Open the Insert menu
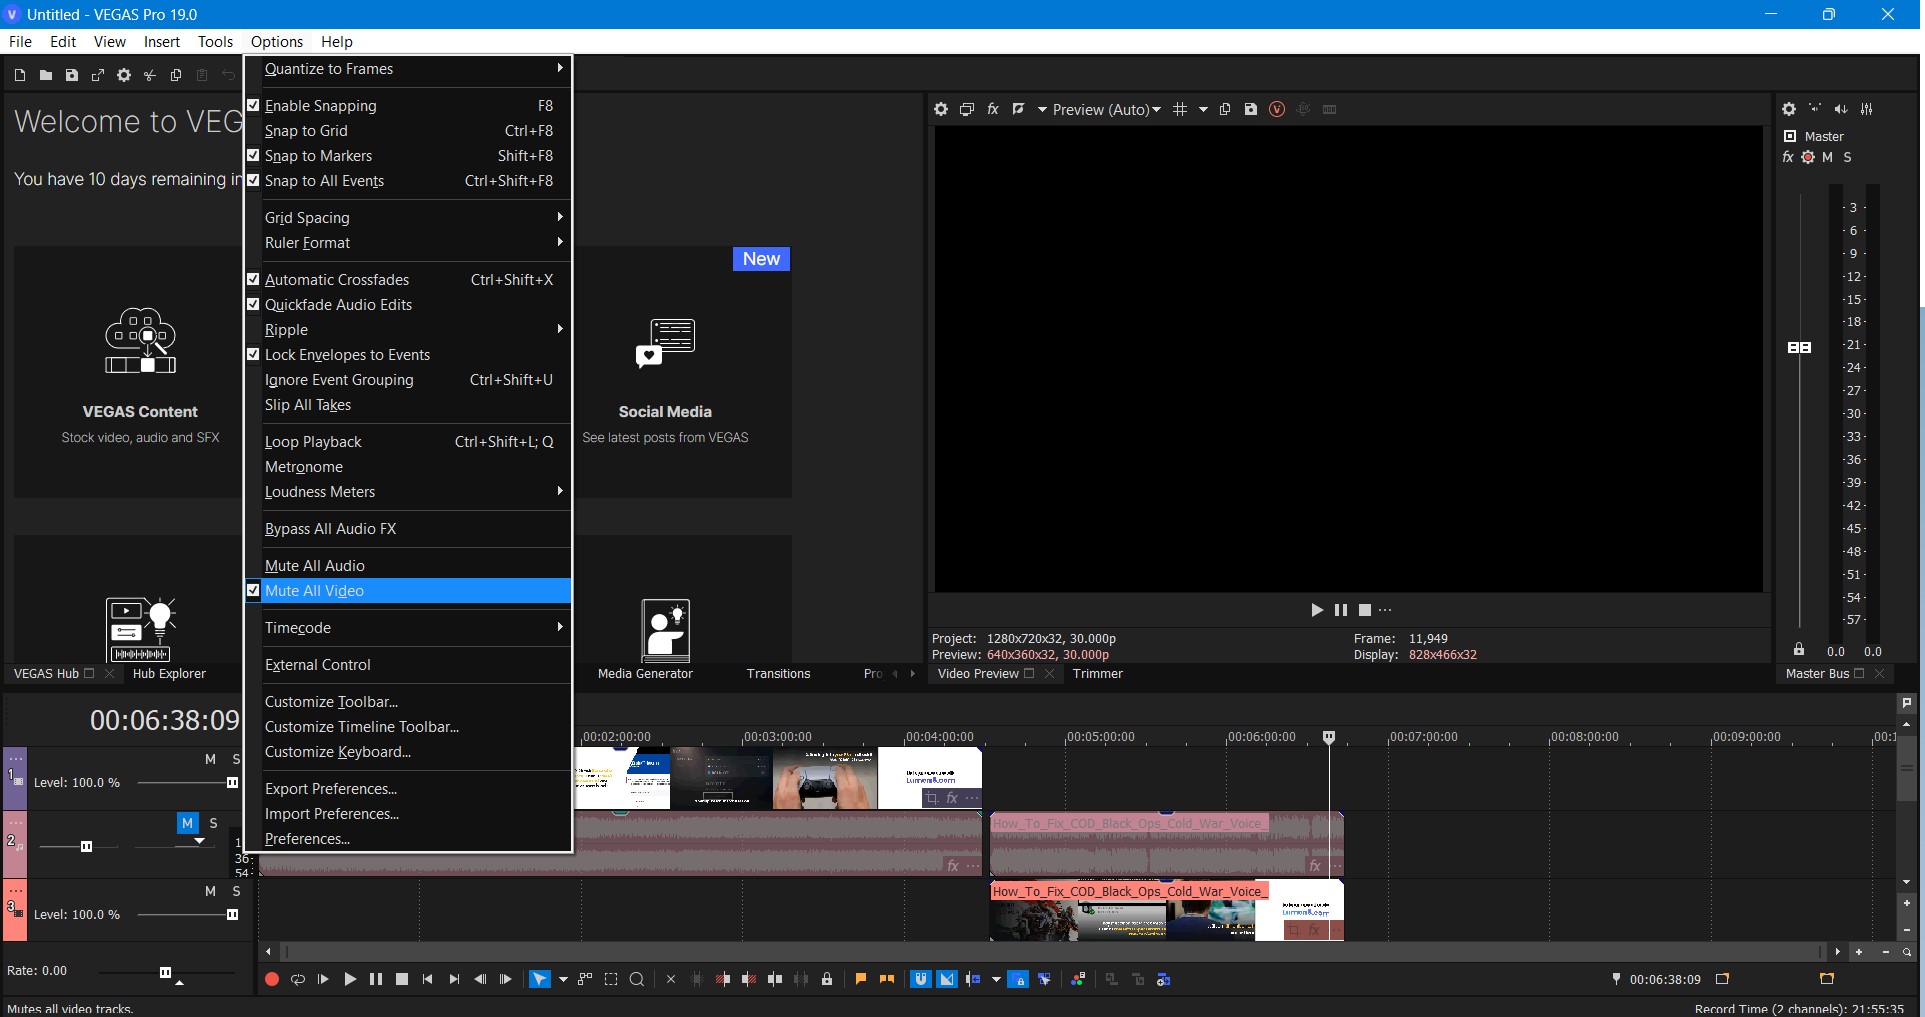Screen dimensions: 1925x1017 161,41
